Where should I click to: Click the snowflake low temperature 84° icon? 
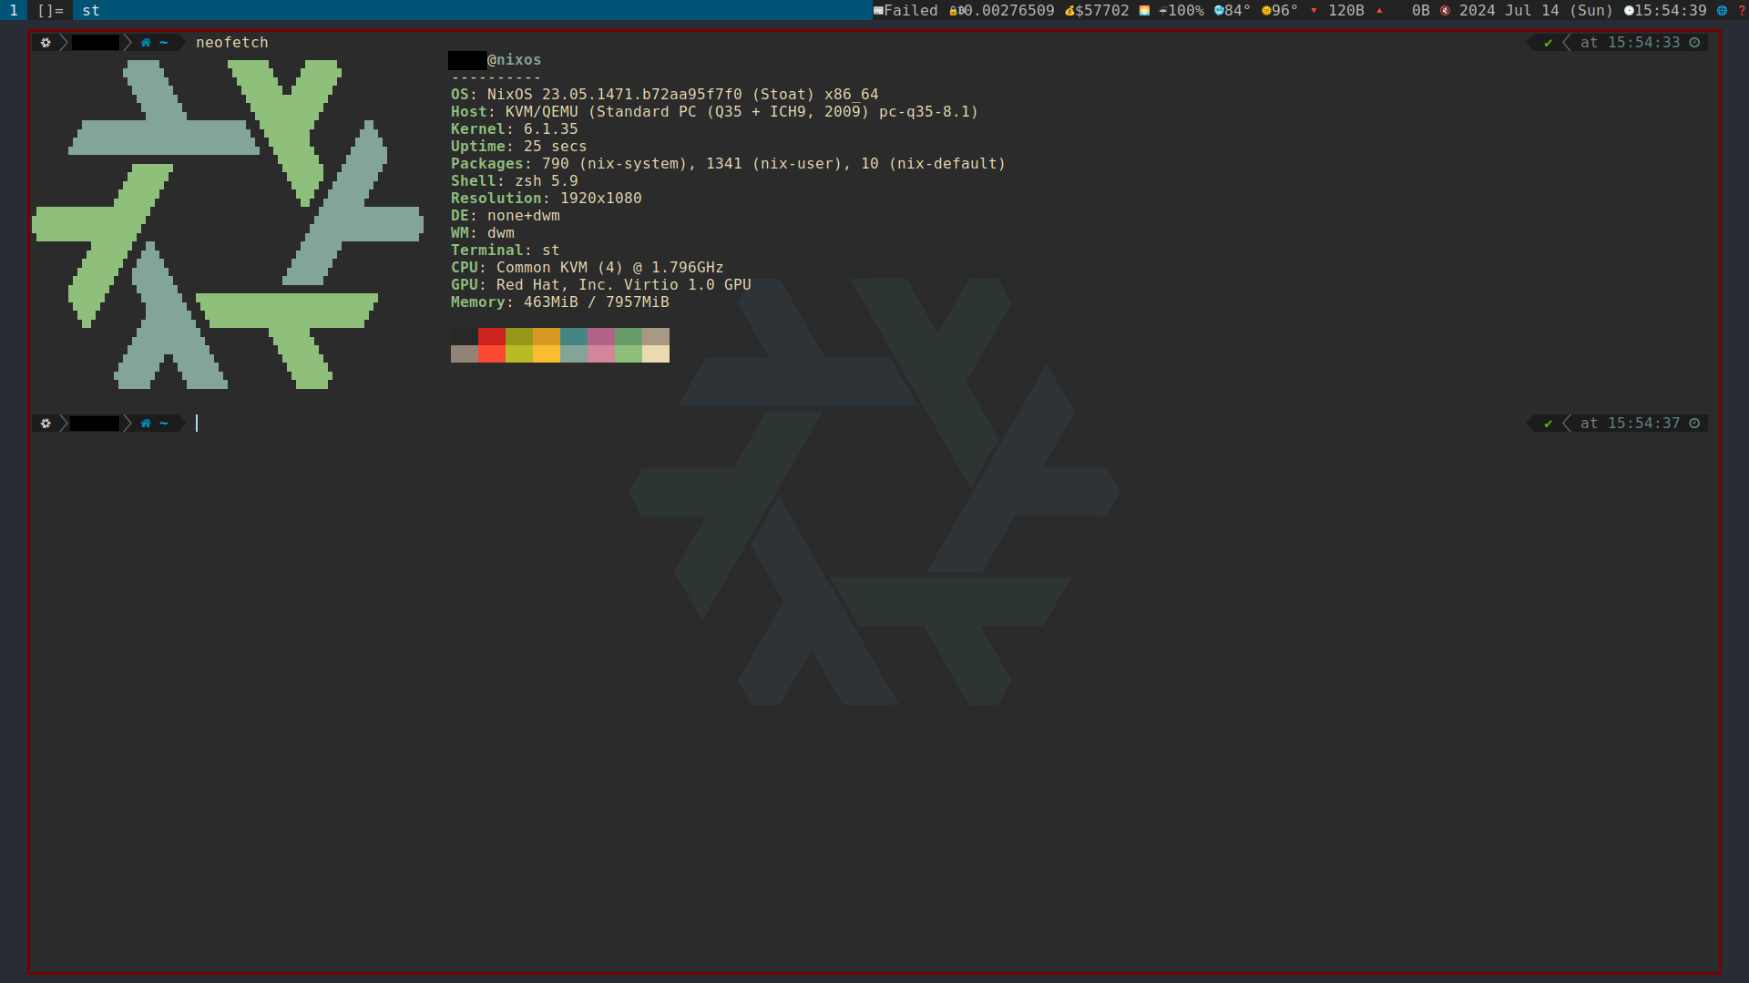(x=1218, y=11)
